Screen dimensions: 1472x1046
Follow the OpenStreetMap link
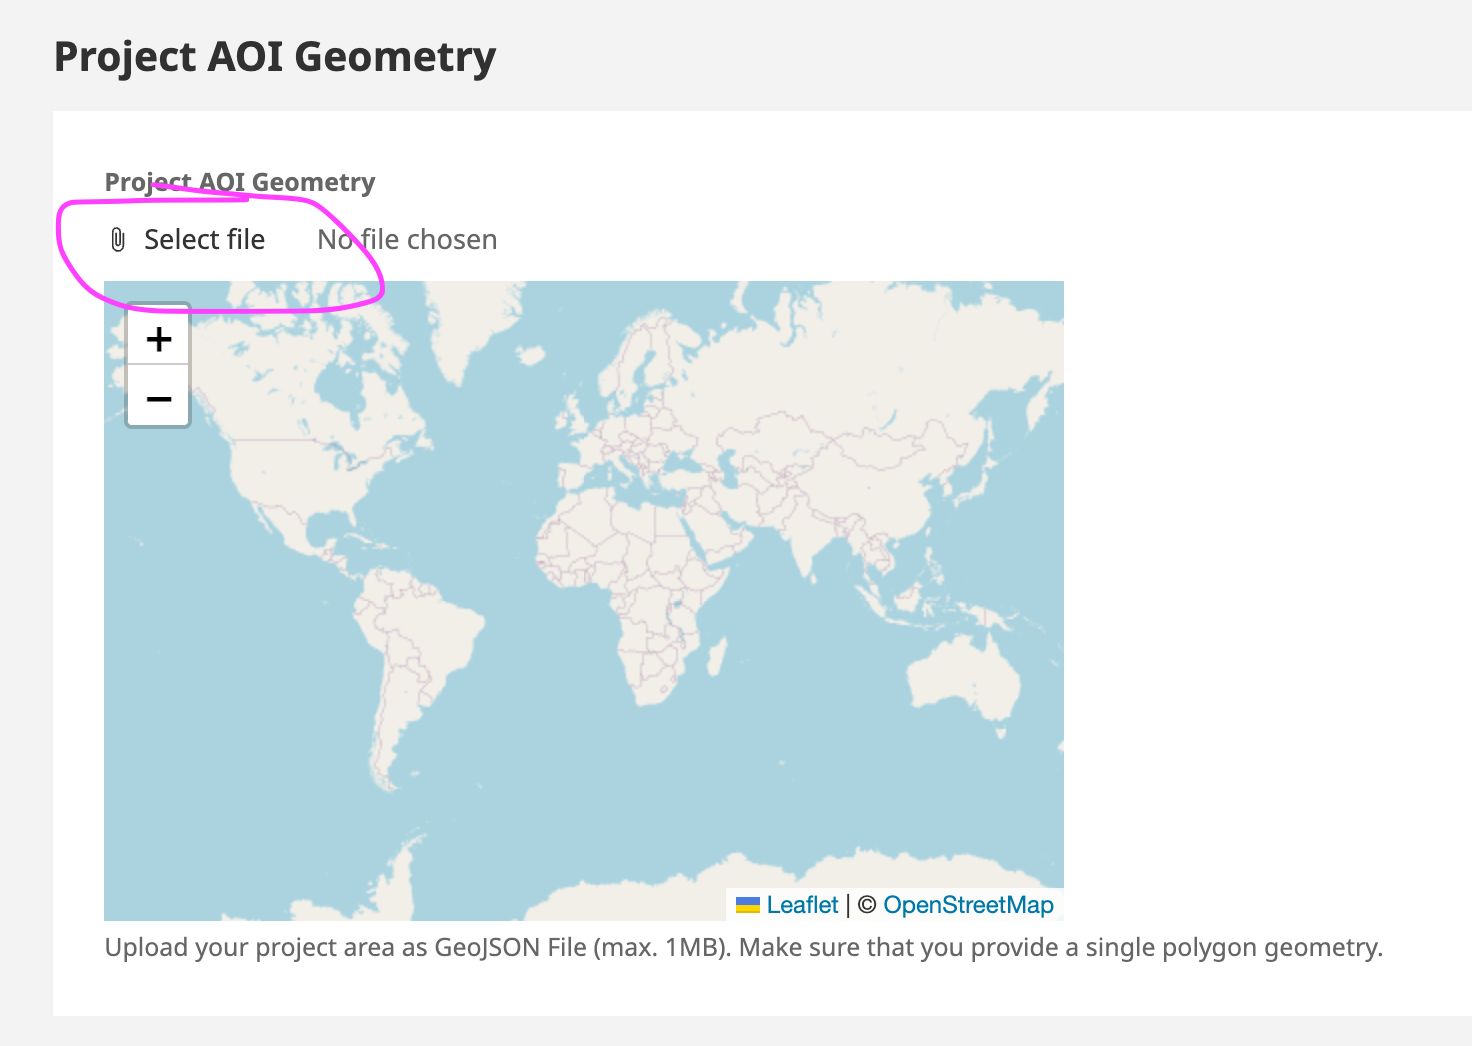pyautogui.click(x=968, y=904)
